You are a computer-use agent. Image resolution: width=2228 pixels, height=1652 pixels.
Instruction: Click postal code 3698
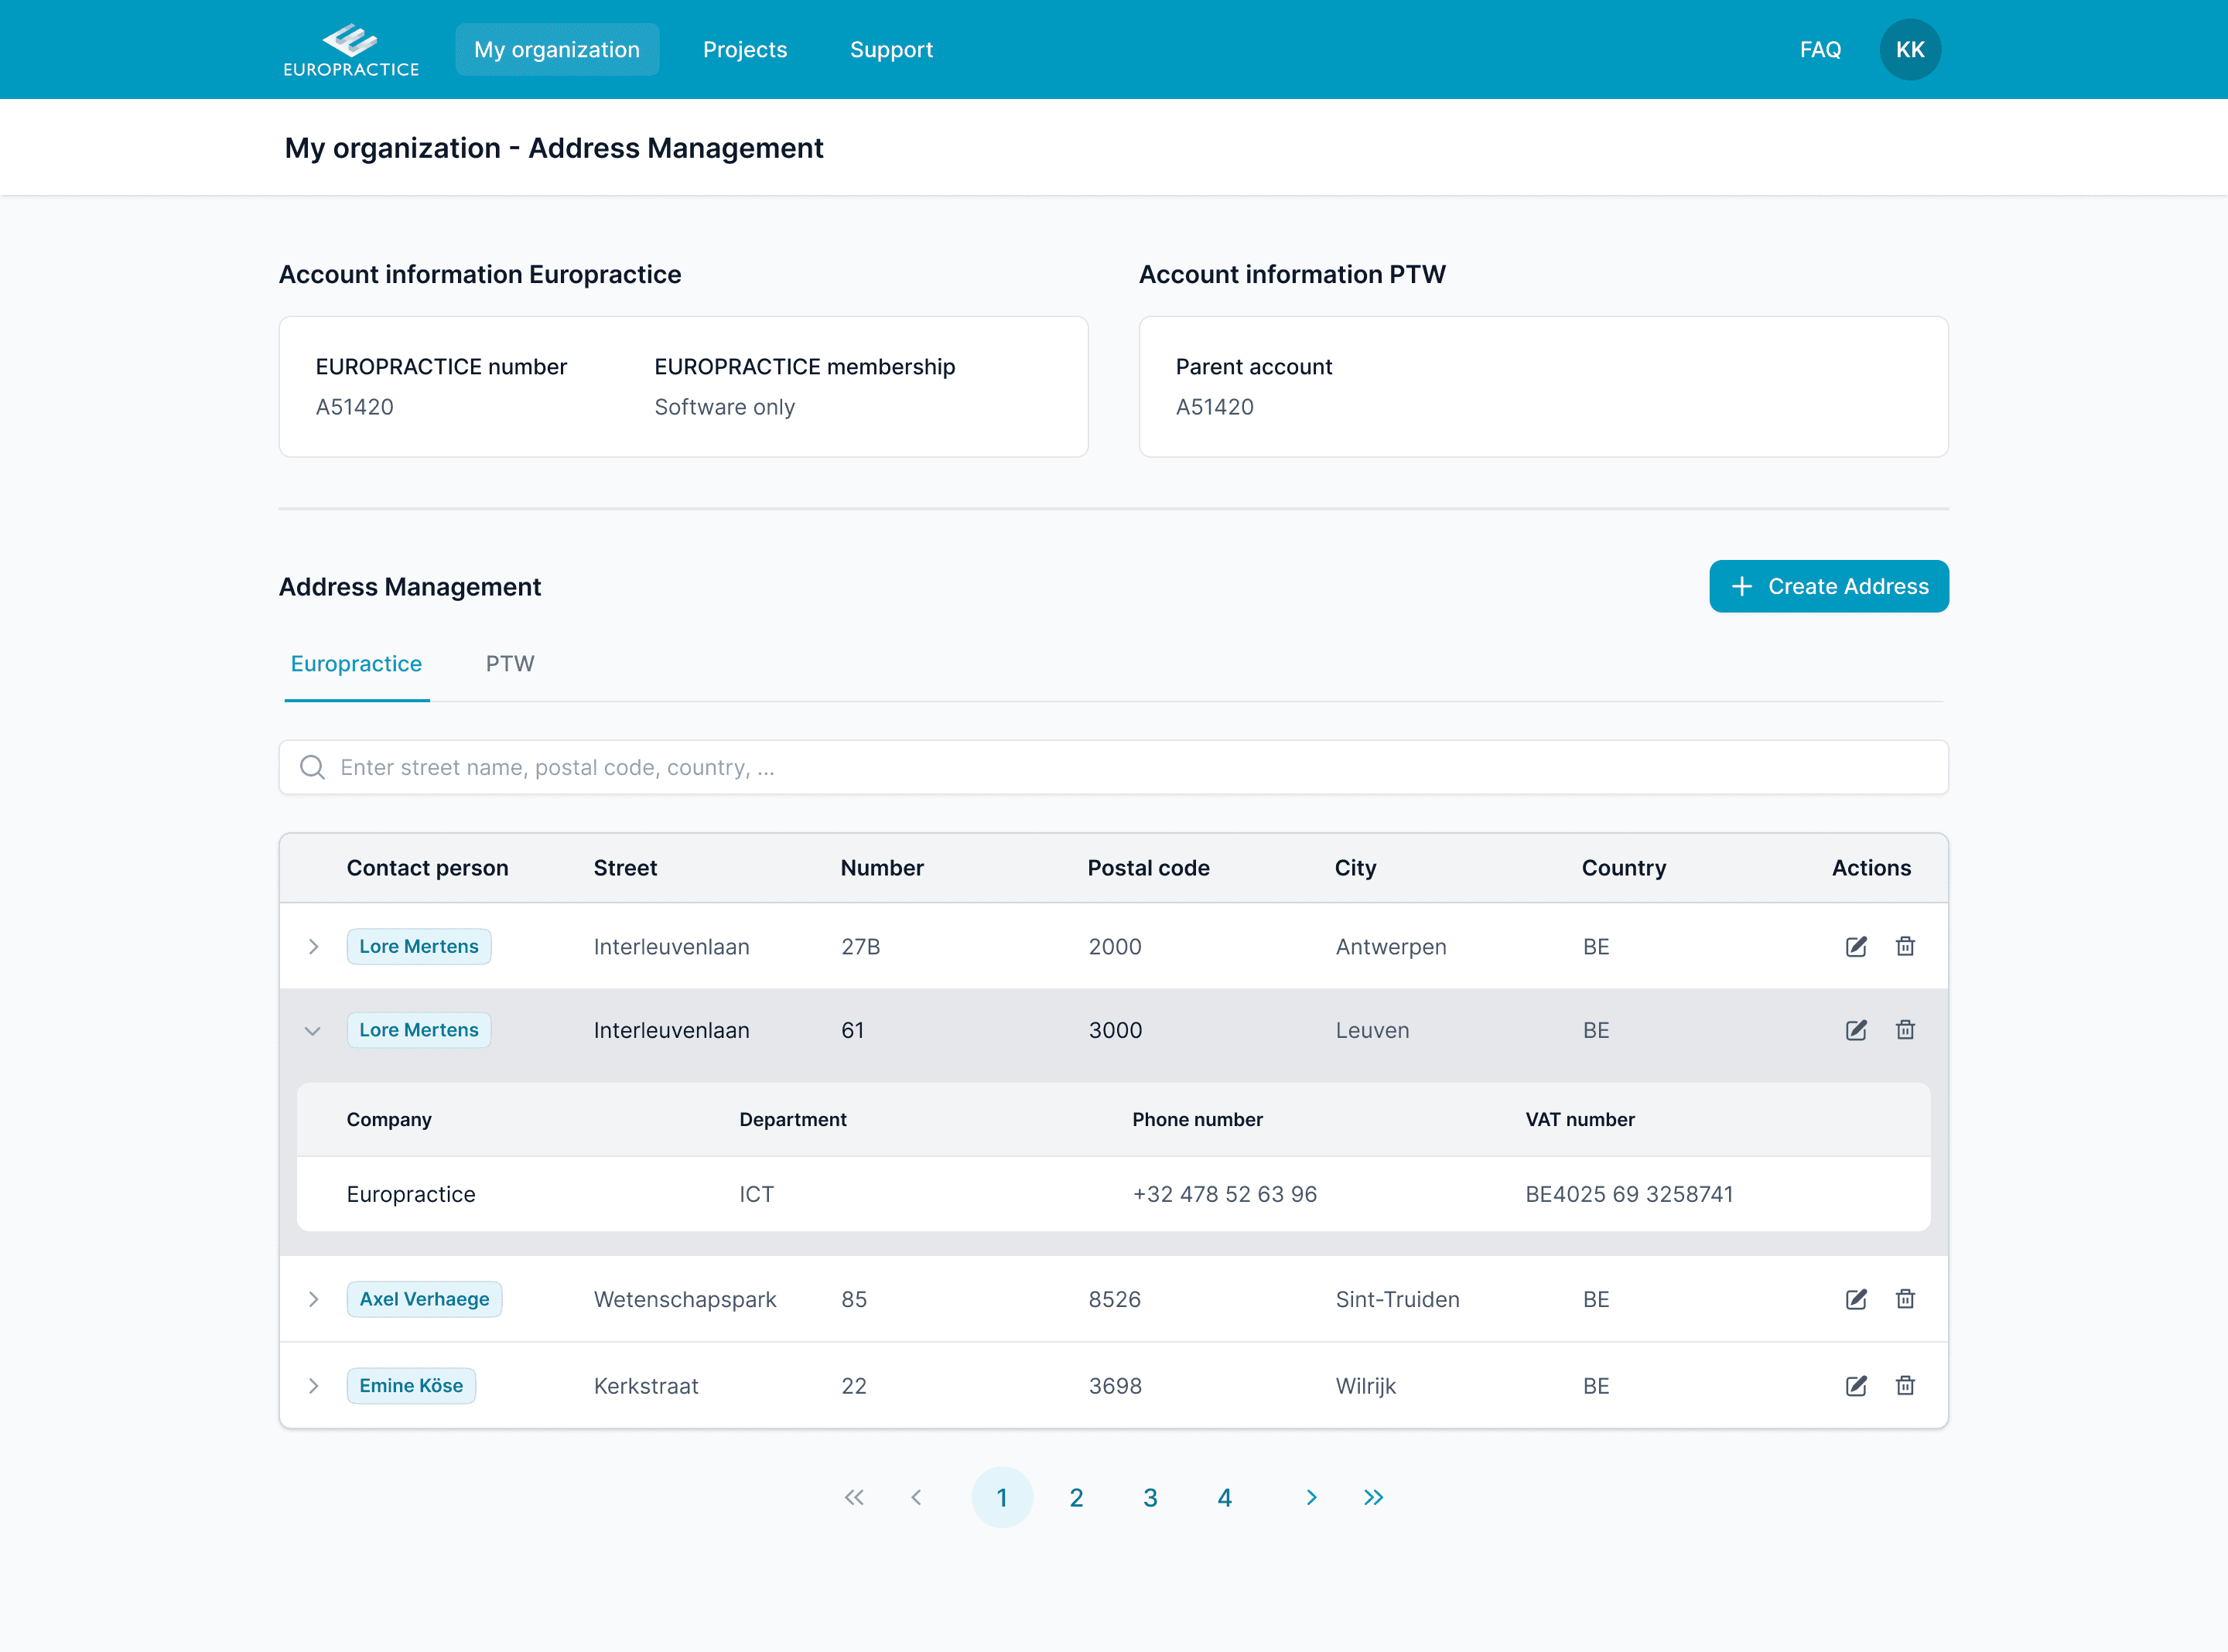coord(1115,1385)
